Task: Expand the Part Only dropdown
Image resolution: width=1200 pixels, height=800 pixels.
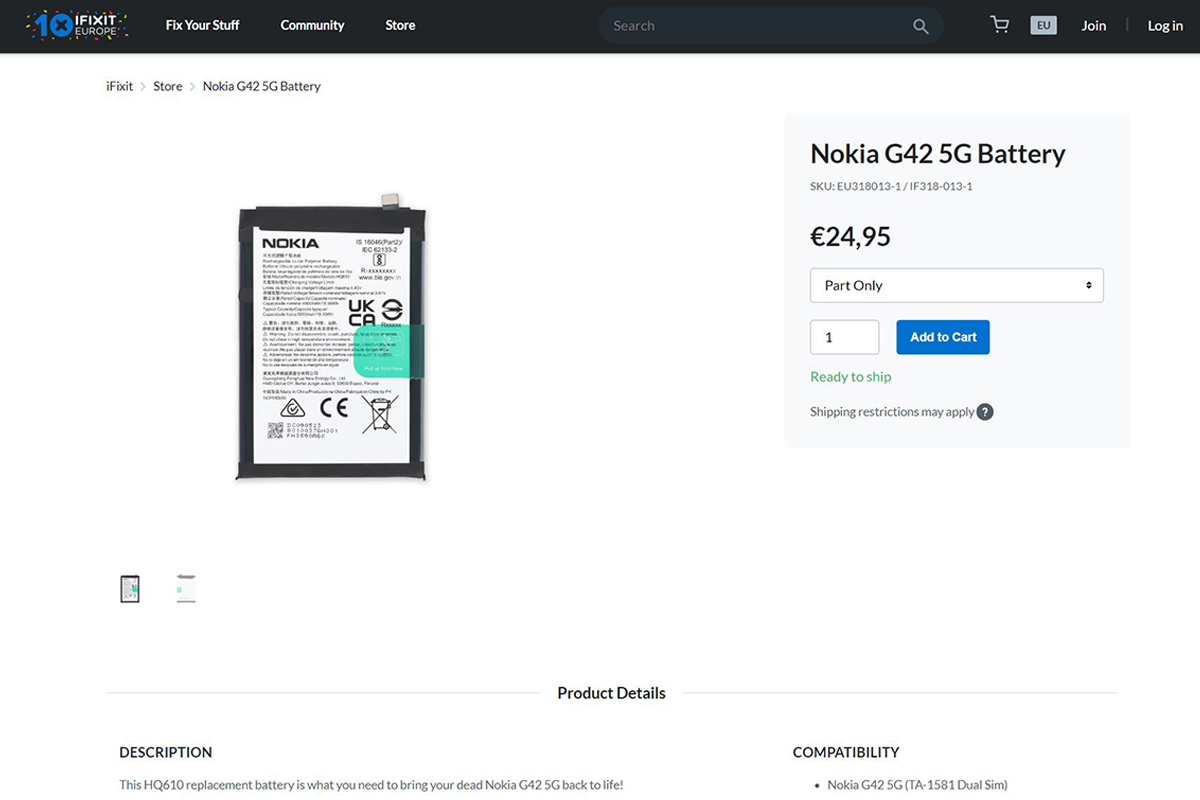Action: coord(957,285)
